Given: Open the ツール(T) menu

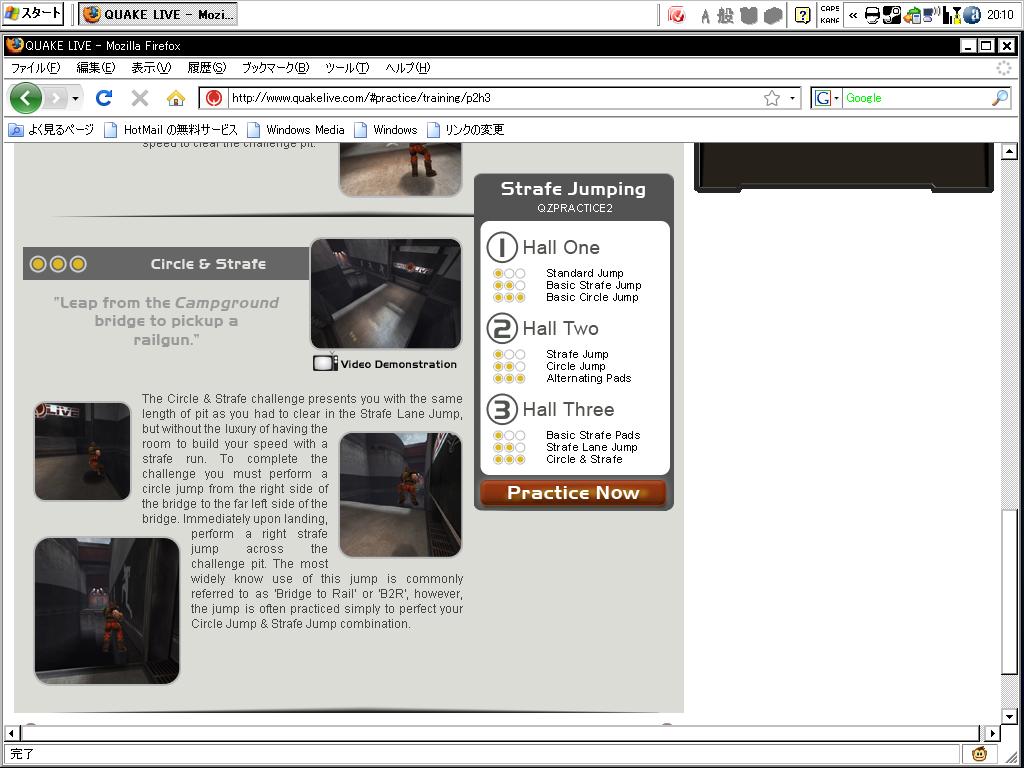Looking at the screenshot, I should coord(347,67).
